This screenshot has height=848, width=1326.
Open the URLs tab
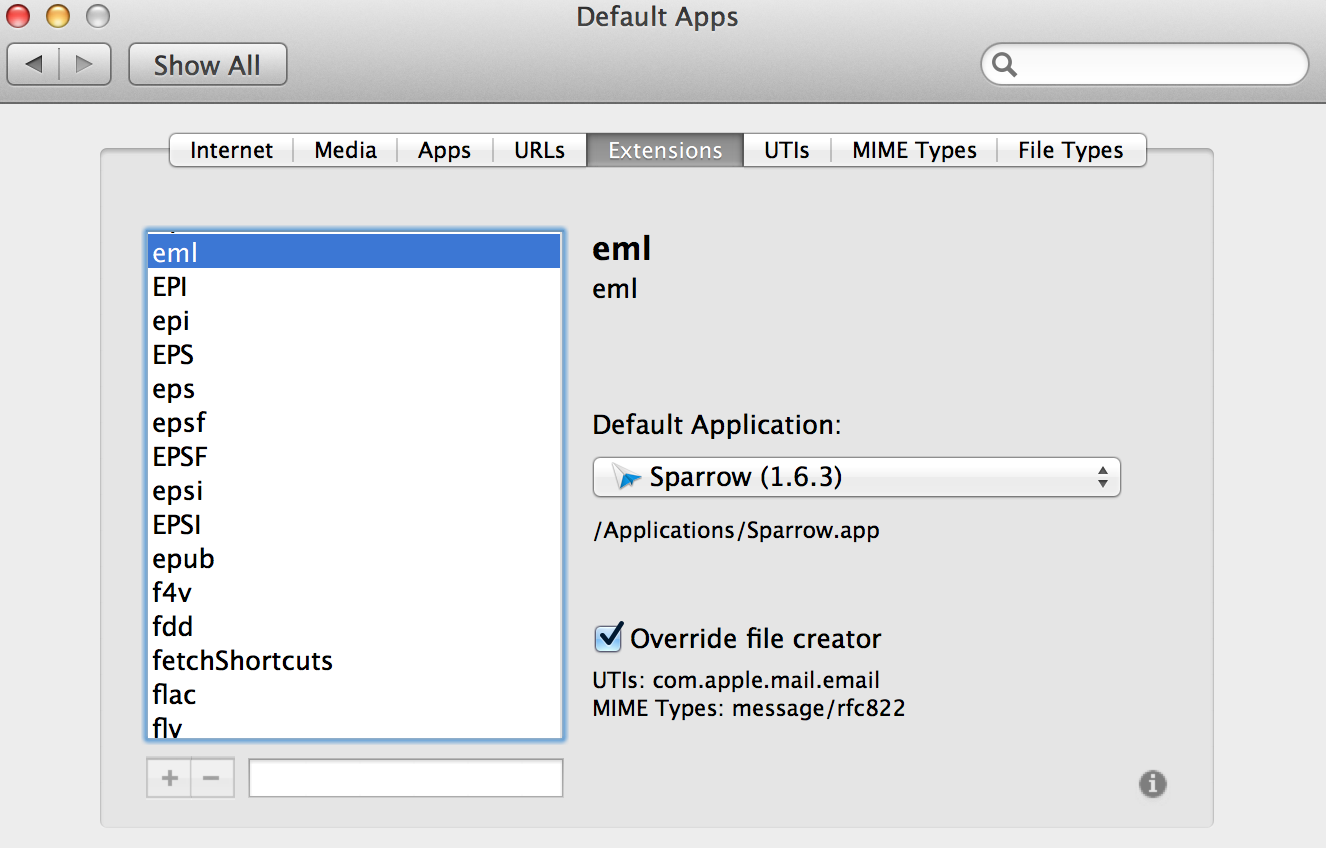click(x=539, y=150)
